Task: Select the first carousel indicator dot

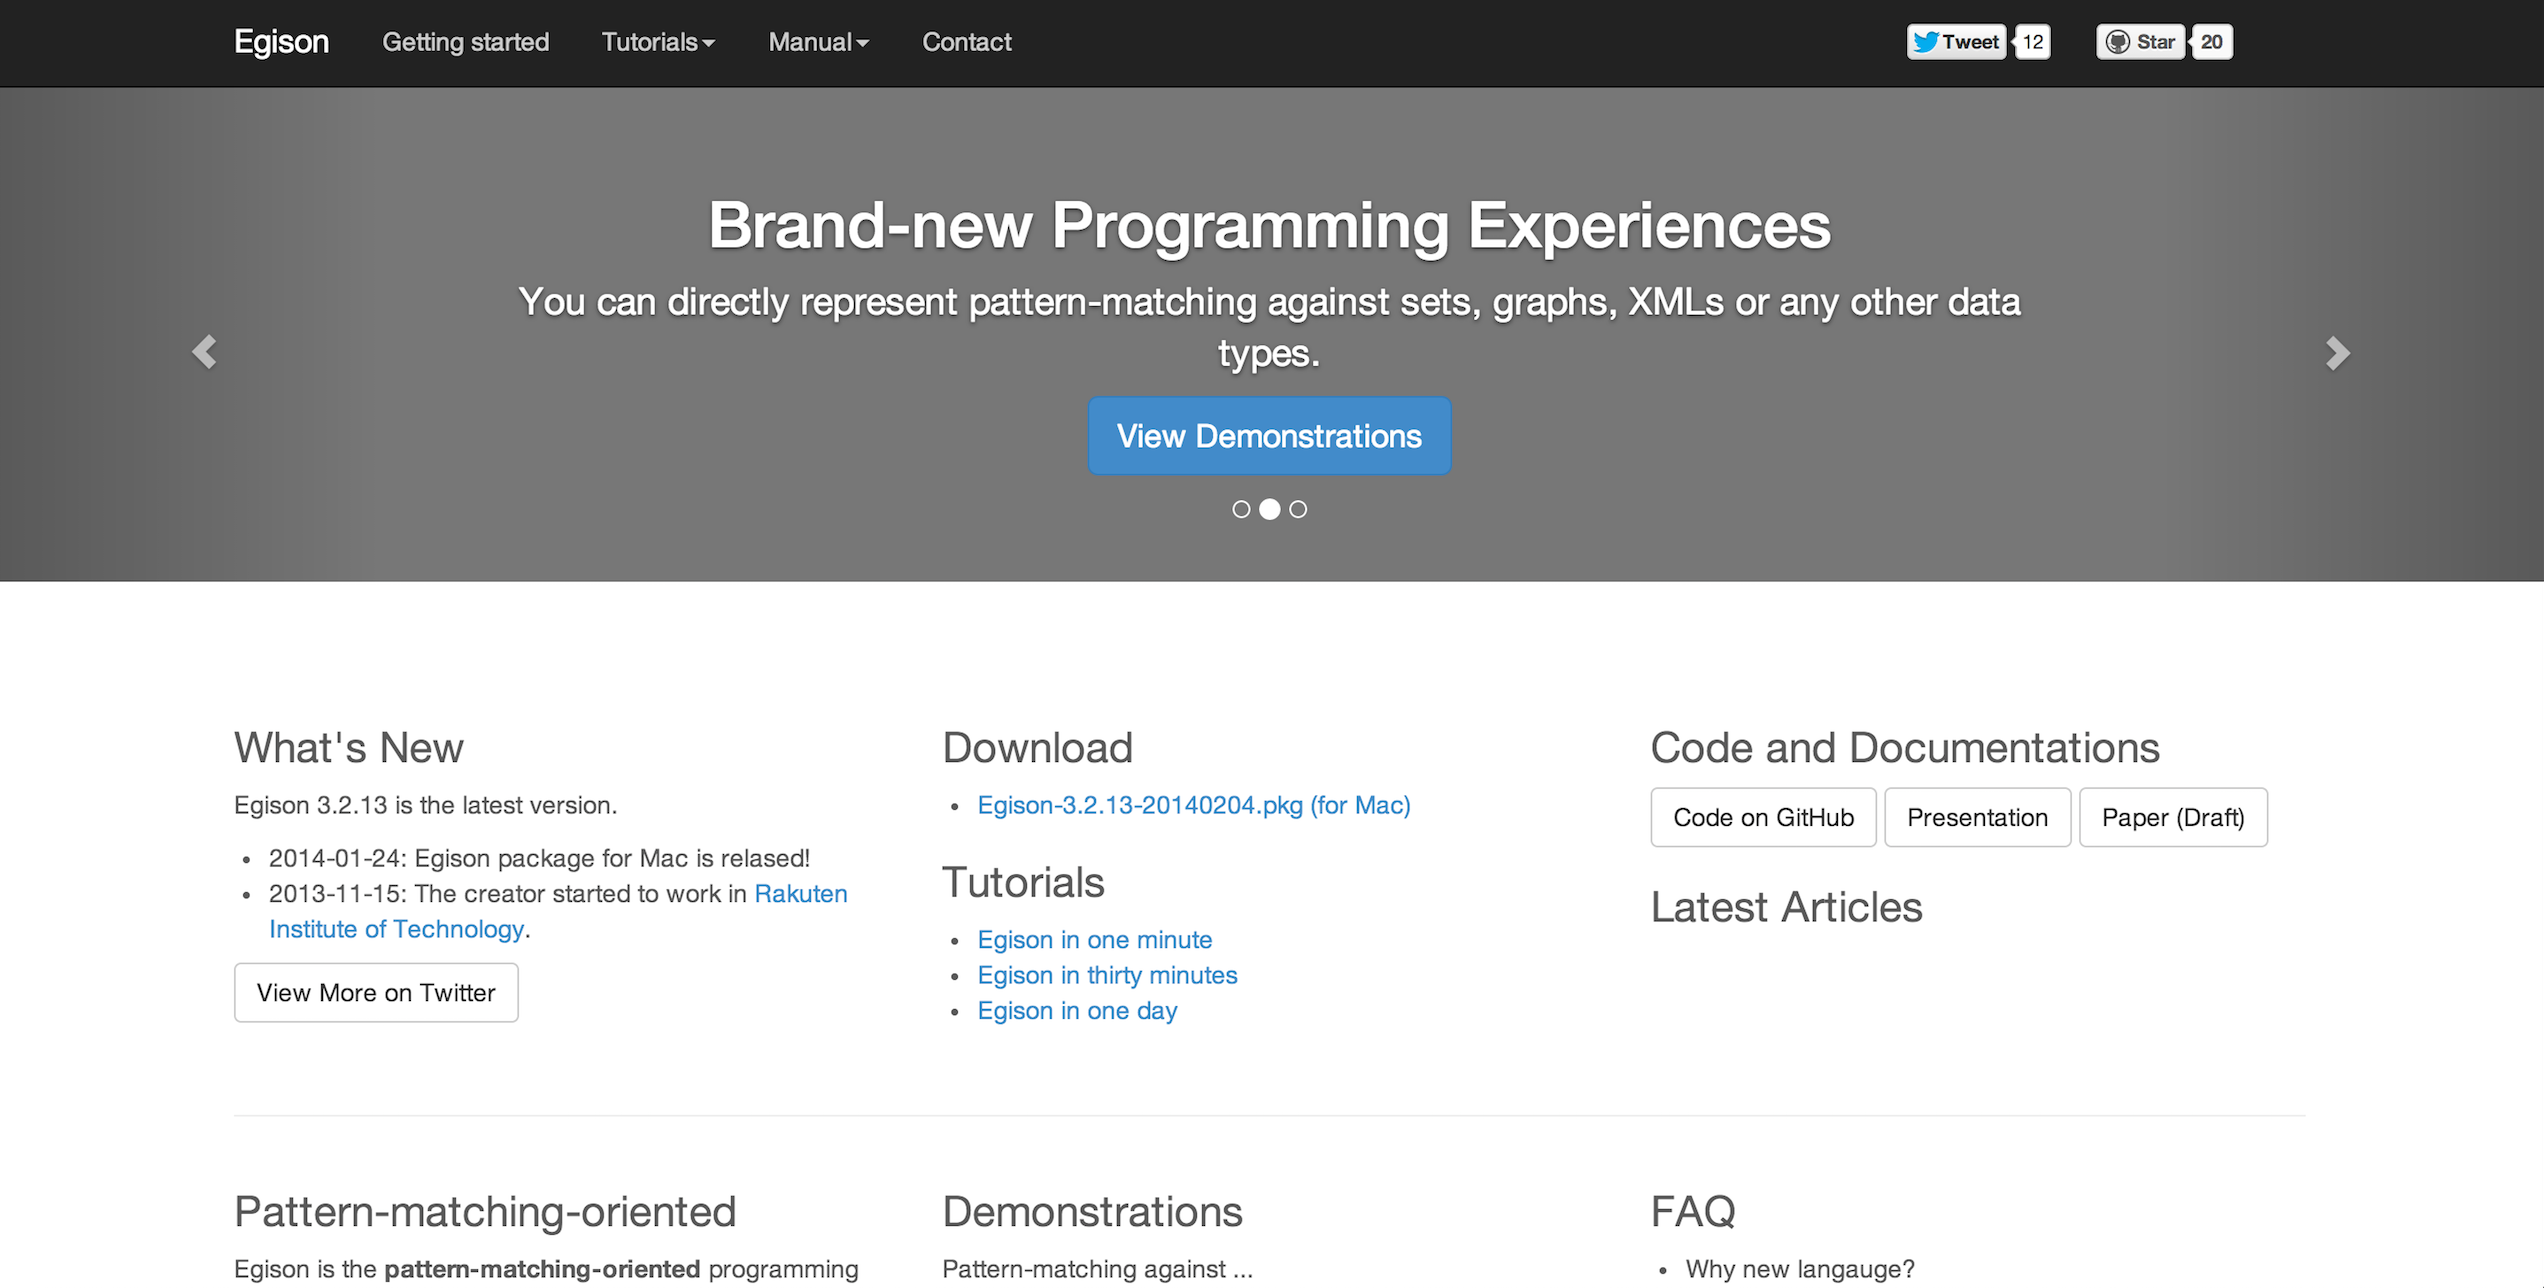Action: (1241, 510)
